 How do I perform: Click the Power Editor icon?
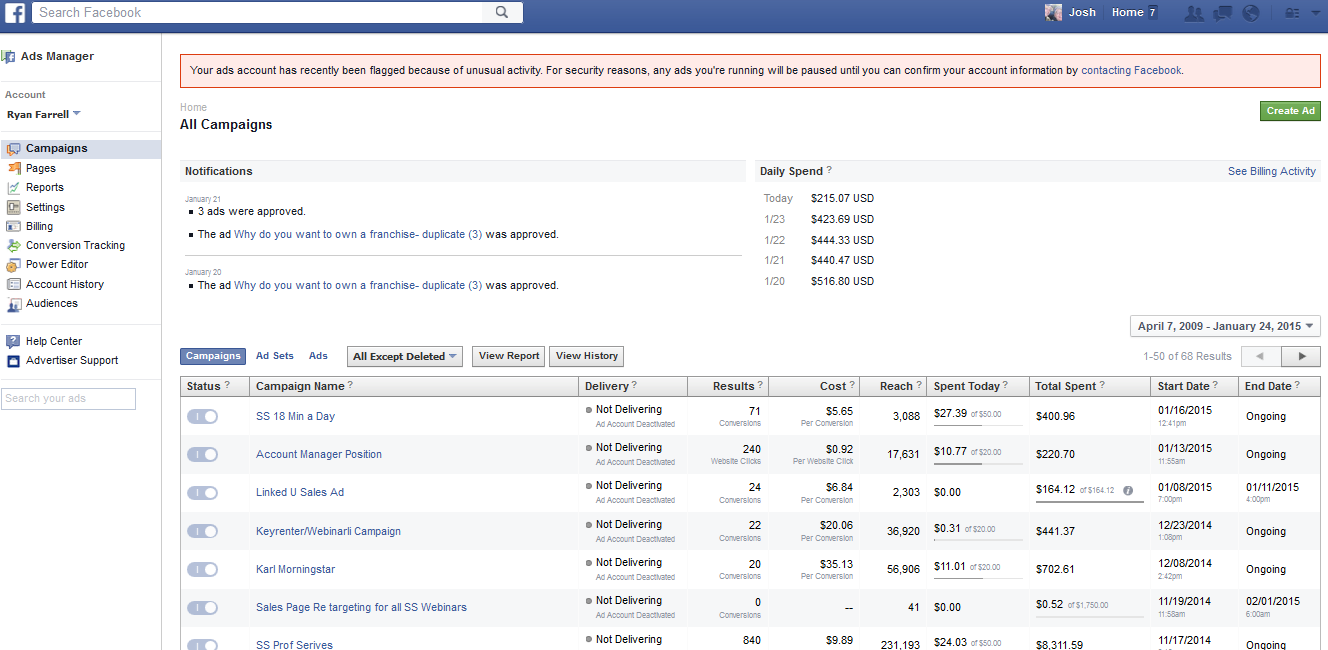pos(14,265)
